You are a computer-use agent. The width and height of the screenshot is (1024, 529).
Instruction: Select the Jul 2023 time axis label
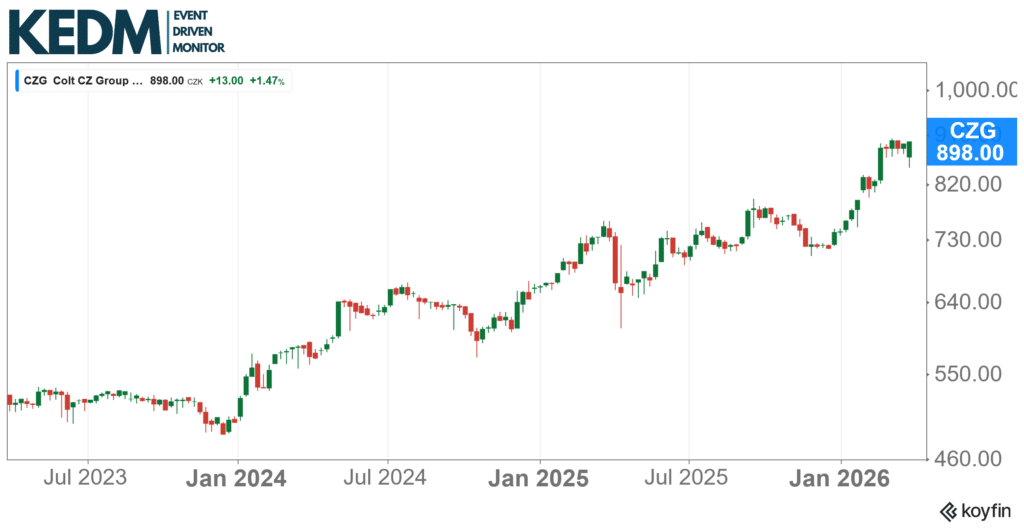pyautogui.click(x=88, y=478)
